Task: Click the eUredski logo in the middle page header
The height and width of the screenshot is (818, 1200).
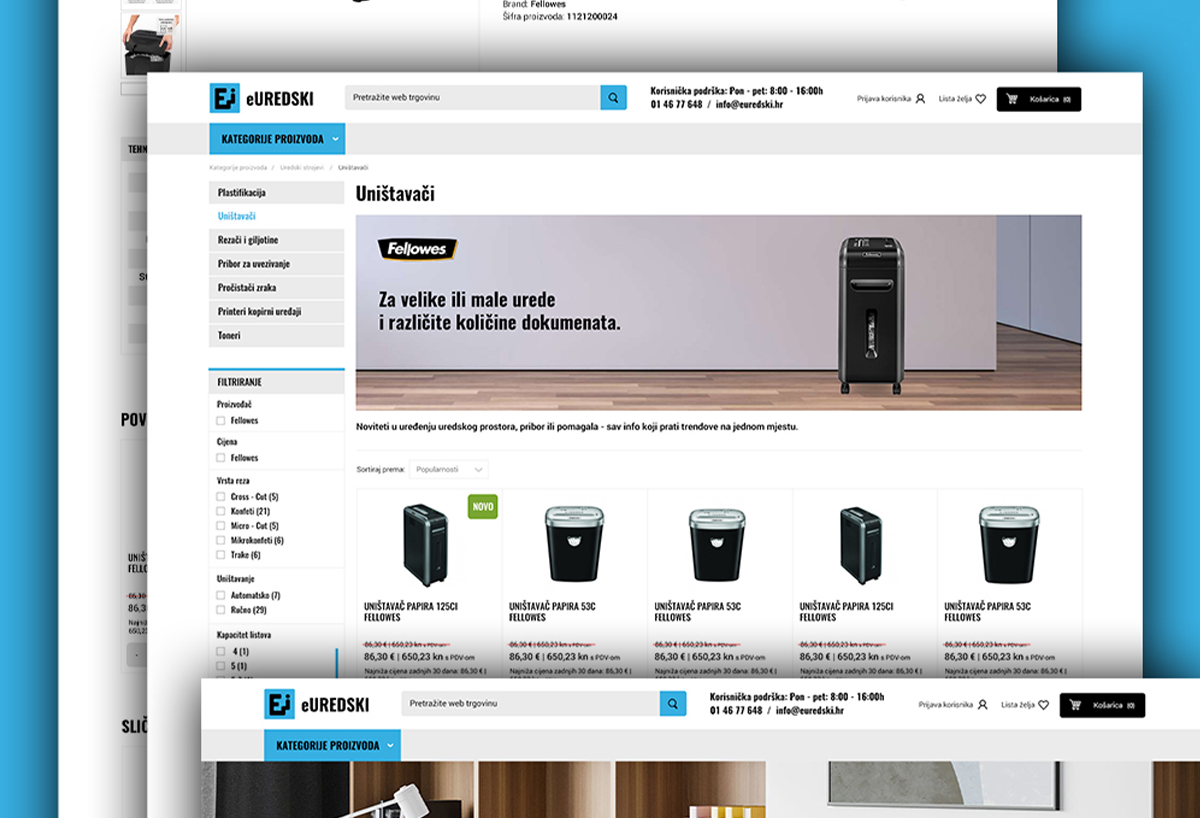Action: pyautogui.click(x=262, y=98)
